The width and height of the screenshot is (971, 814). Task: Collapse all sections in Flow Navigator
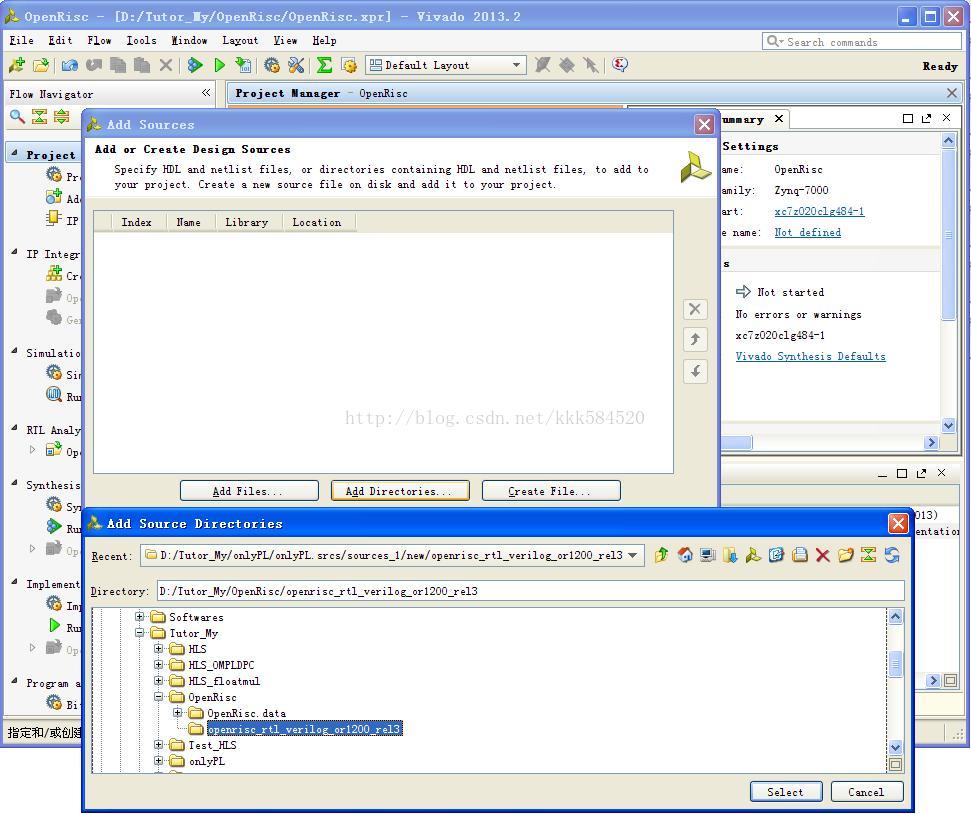click(x=40, y=116)
